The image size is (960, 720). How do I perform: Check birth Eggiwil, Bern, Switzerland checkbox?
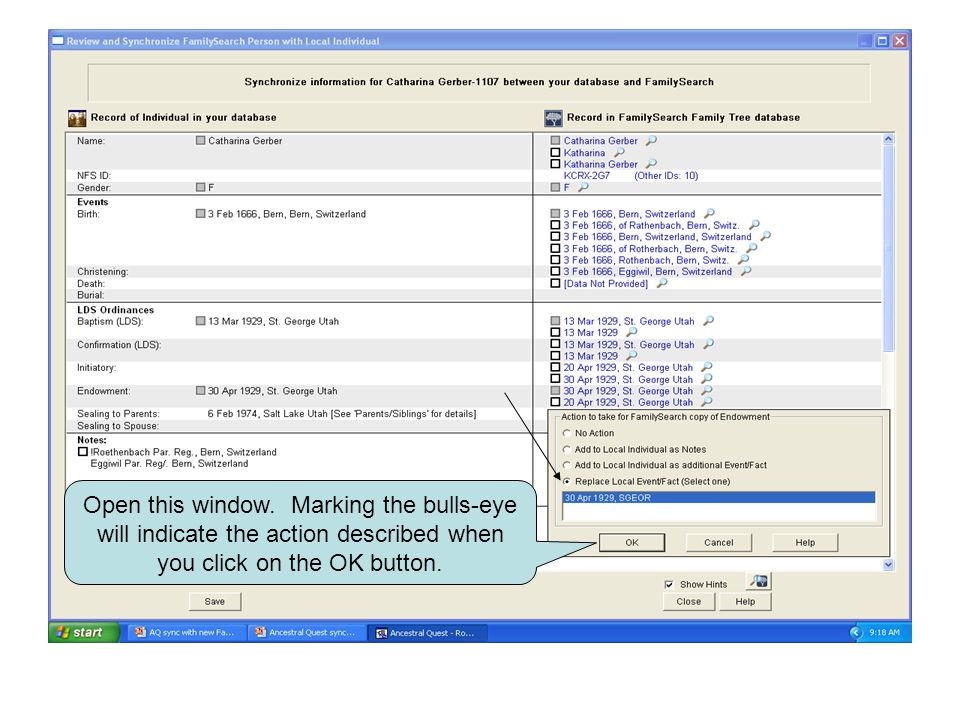pyautogui.click(x=555, y=271)
